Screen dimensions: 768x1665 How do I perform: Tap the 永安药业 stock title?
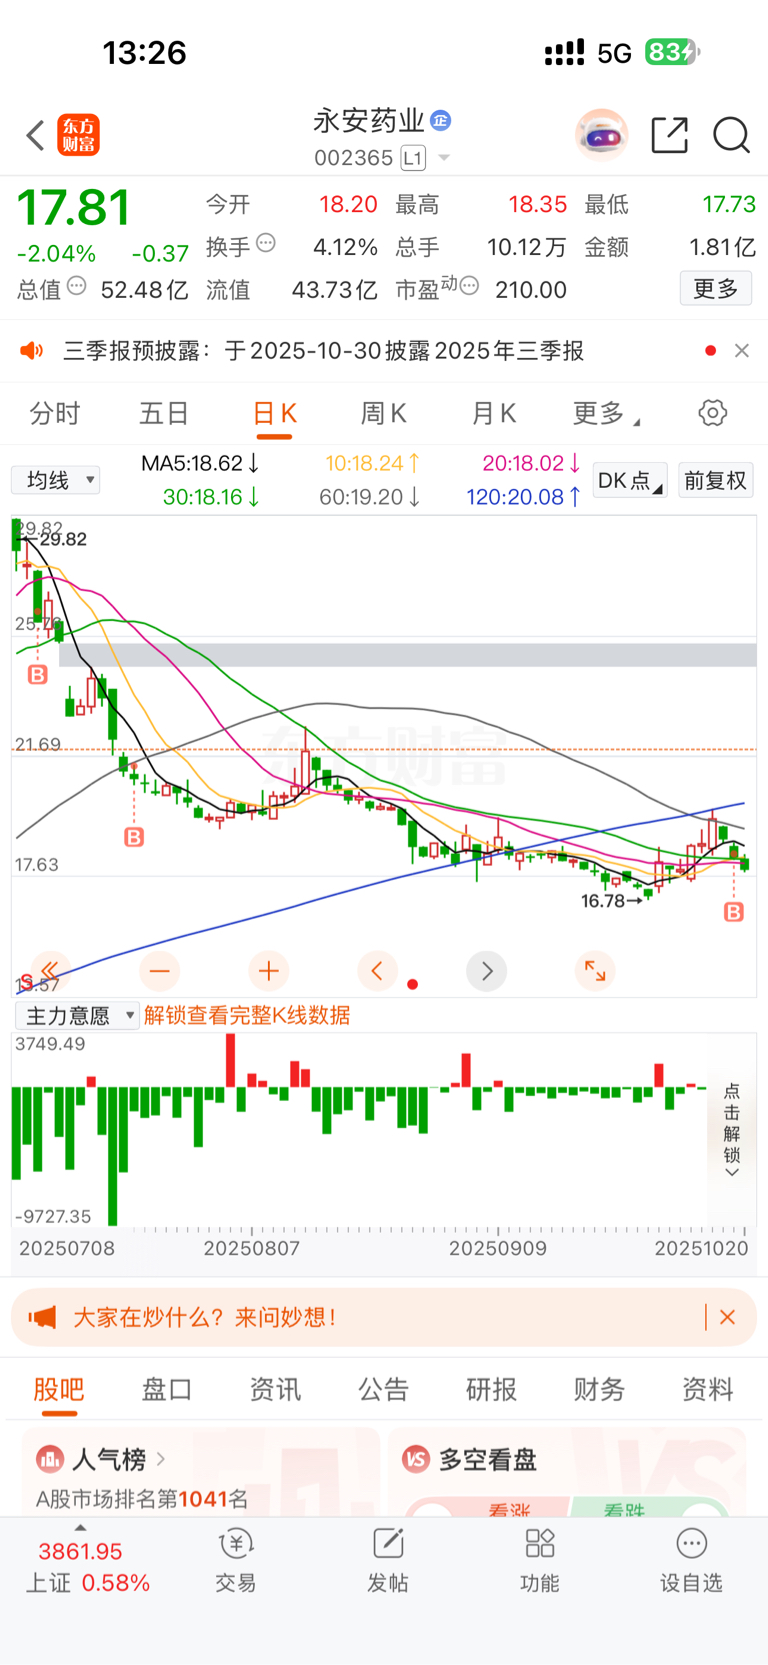(x=369, y=121)
